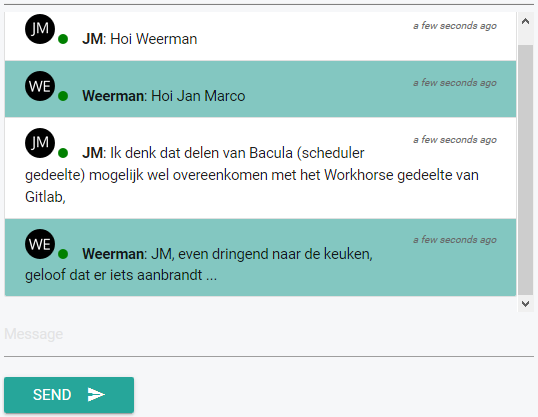Click JM avatar on the Bacula message
The image size is (538, 417).
pos(40,143)
